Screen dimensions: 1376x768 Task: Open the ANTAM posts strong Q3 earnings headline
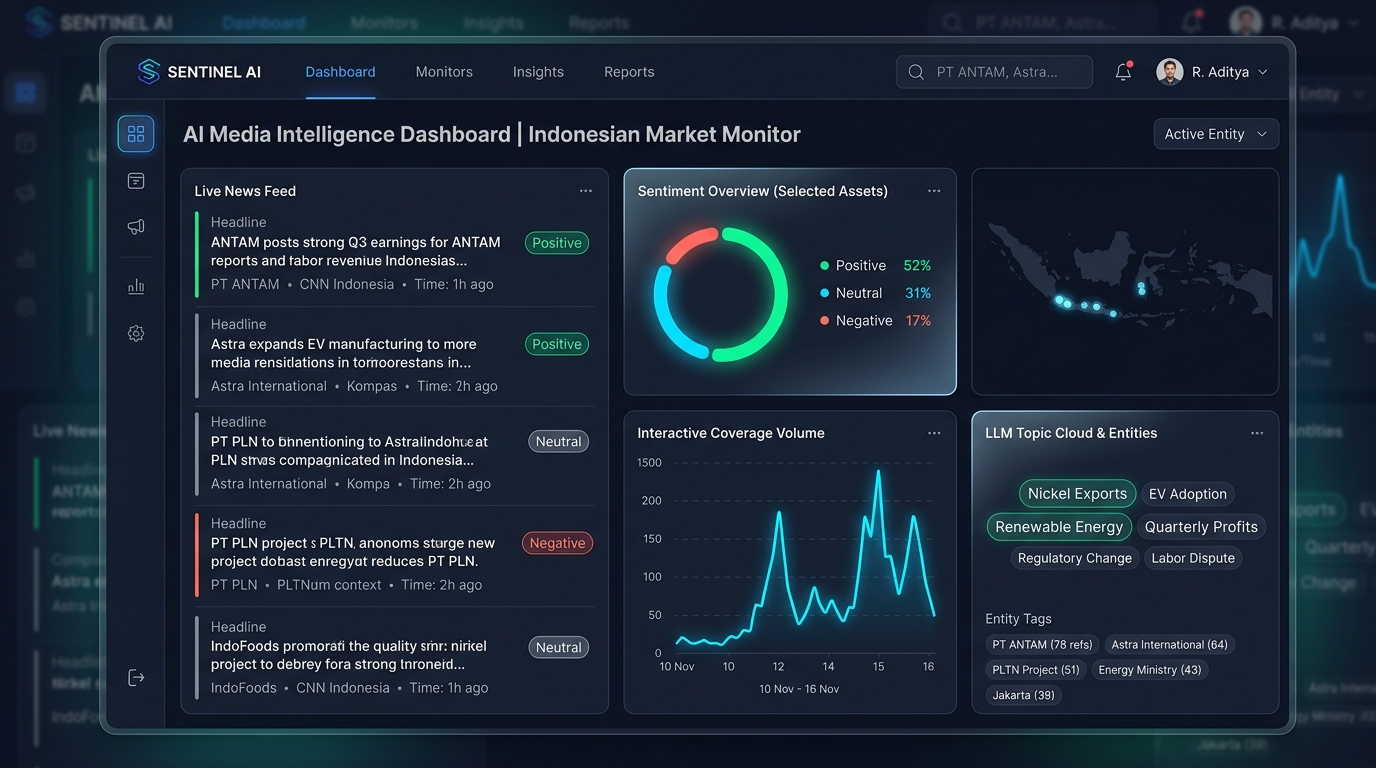[356, 251]
